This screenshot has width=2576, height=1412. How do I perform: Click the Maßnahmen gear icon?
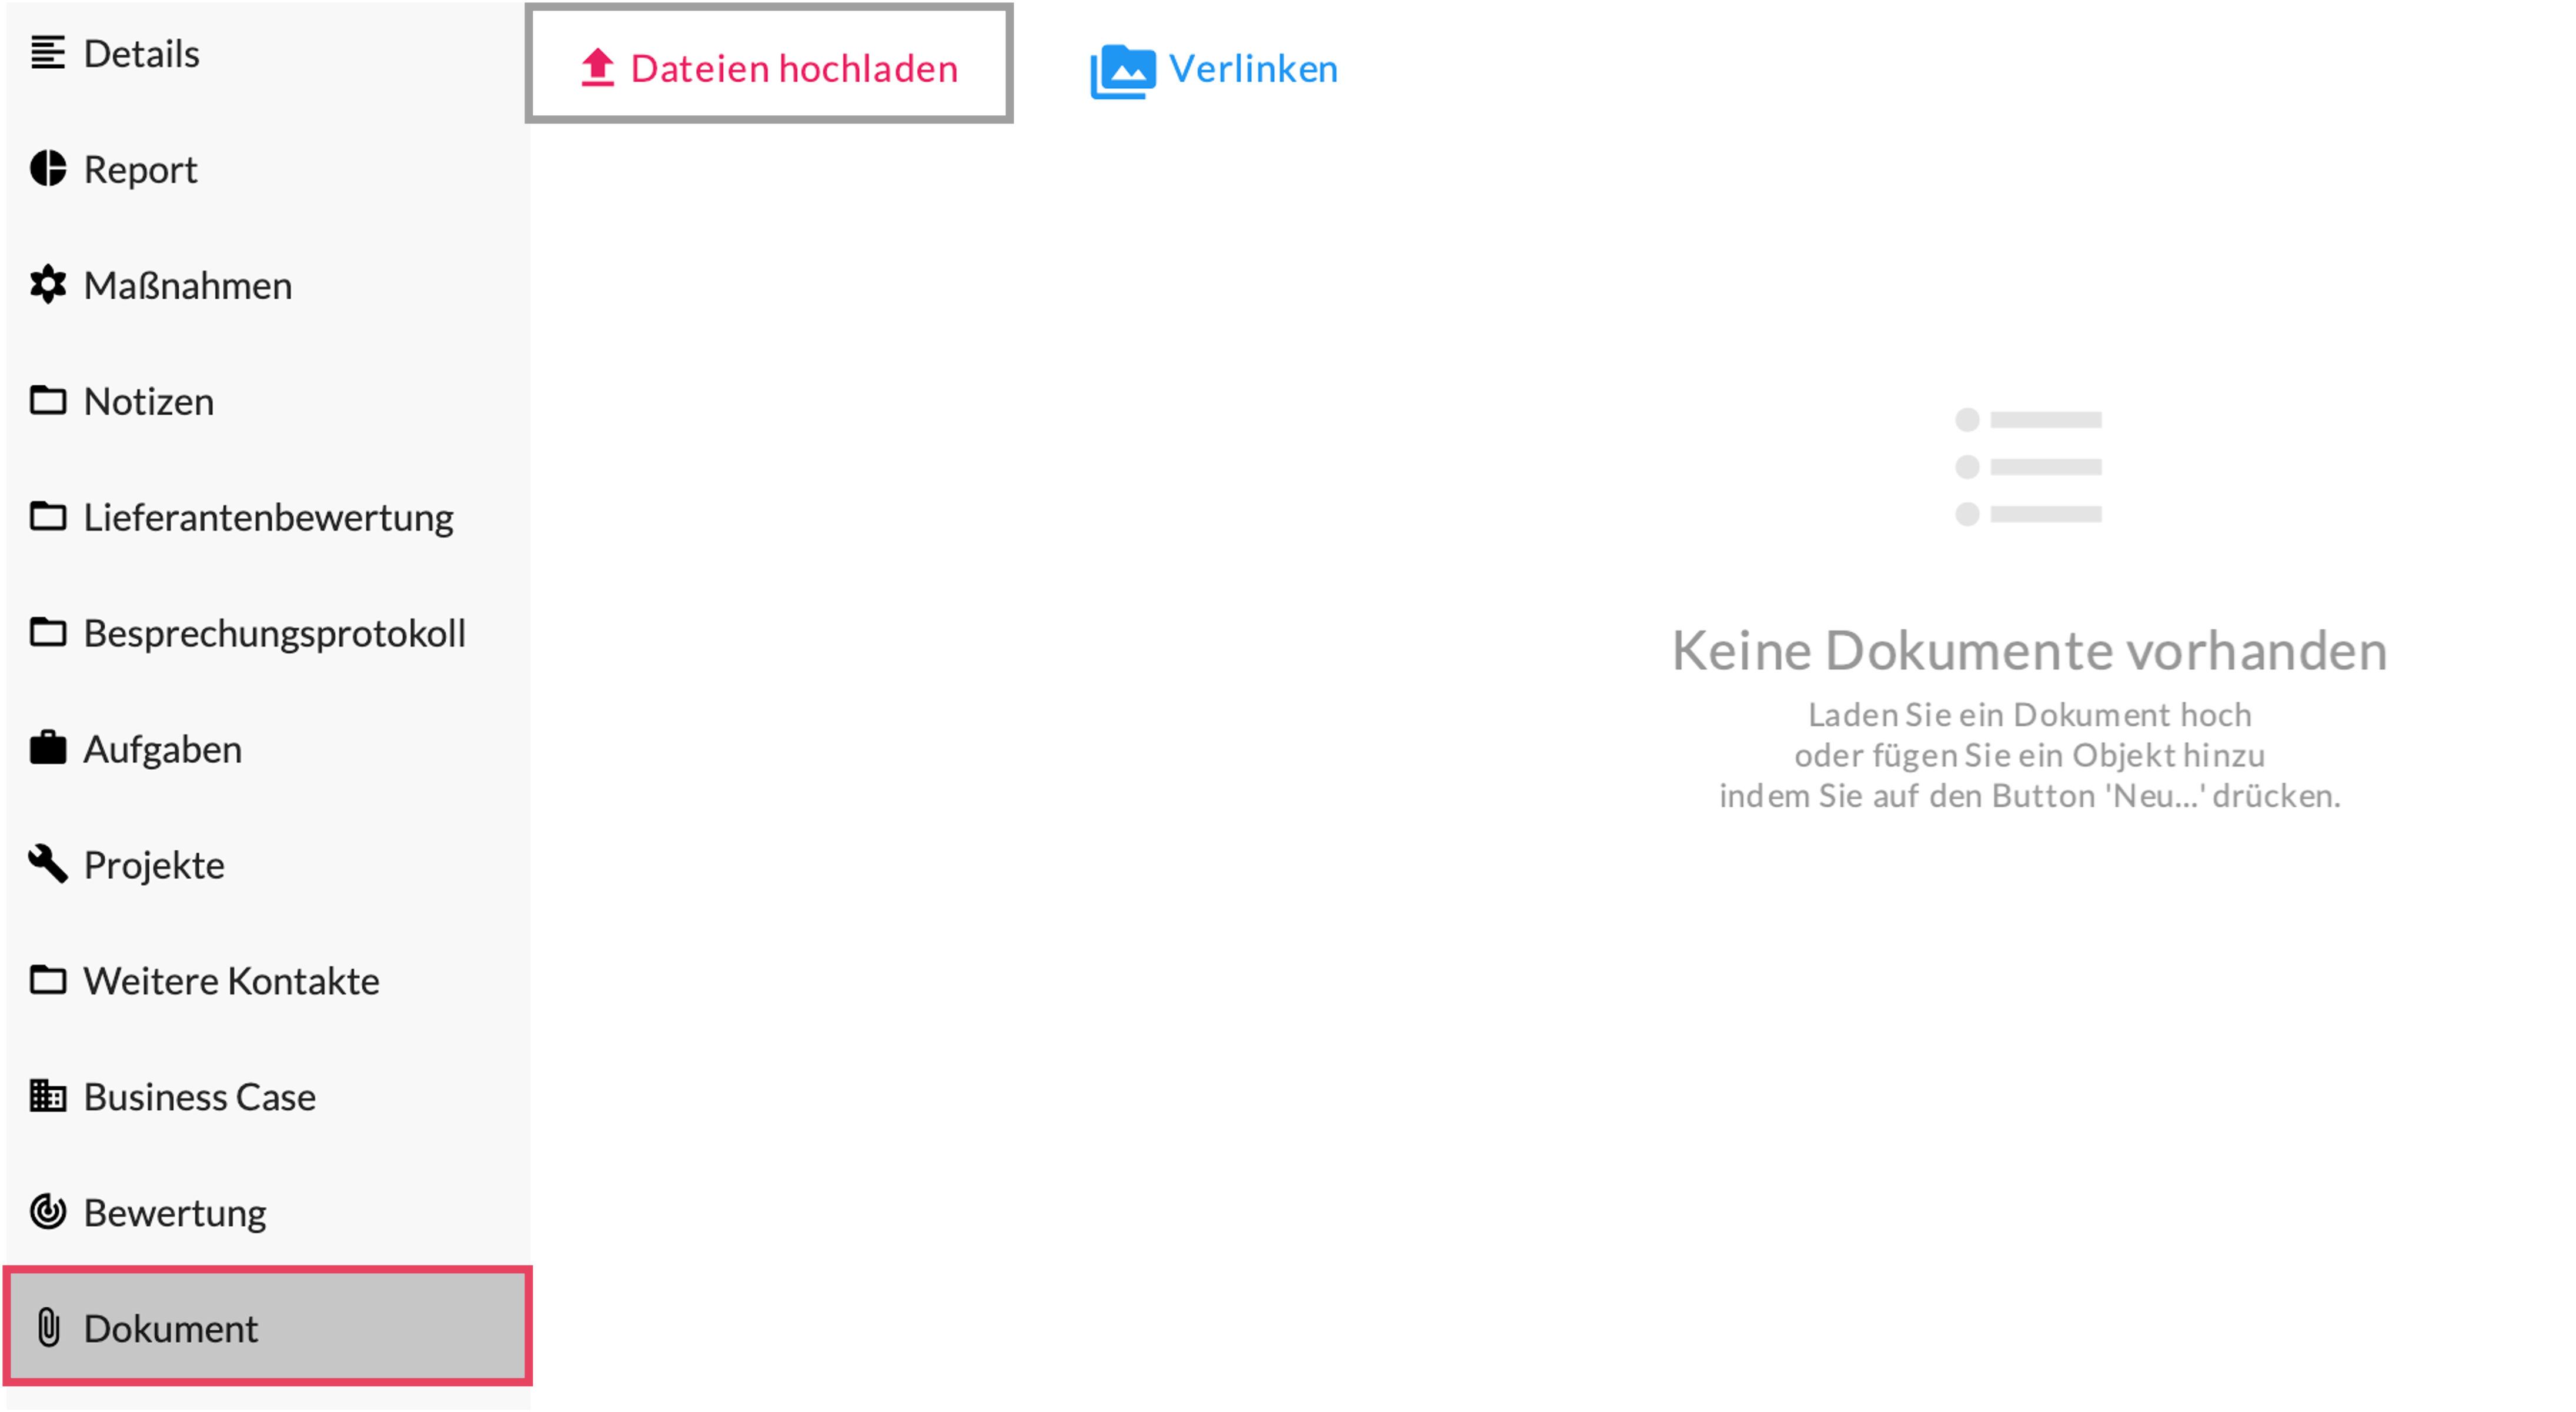(48, 285)
